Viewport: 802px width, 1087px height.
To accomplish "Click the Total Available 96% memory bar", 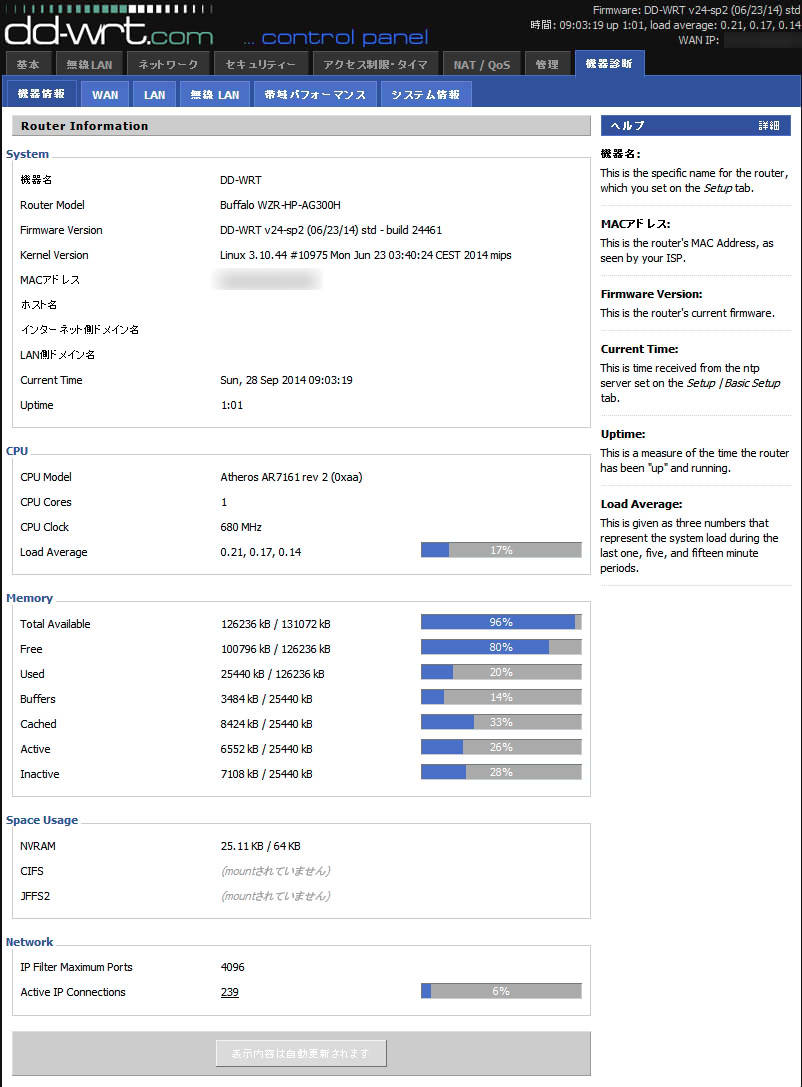I will [x=501, y=622].
